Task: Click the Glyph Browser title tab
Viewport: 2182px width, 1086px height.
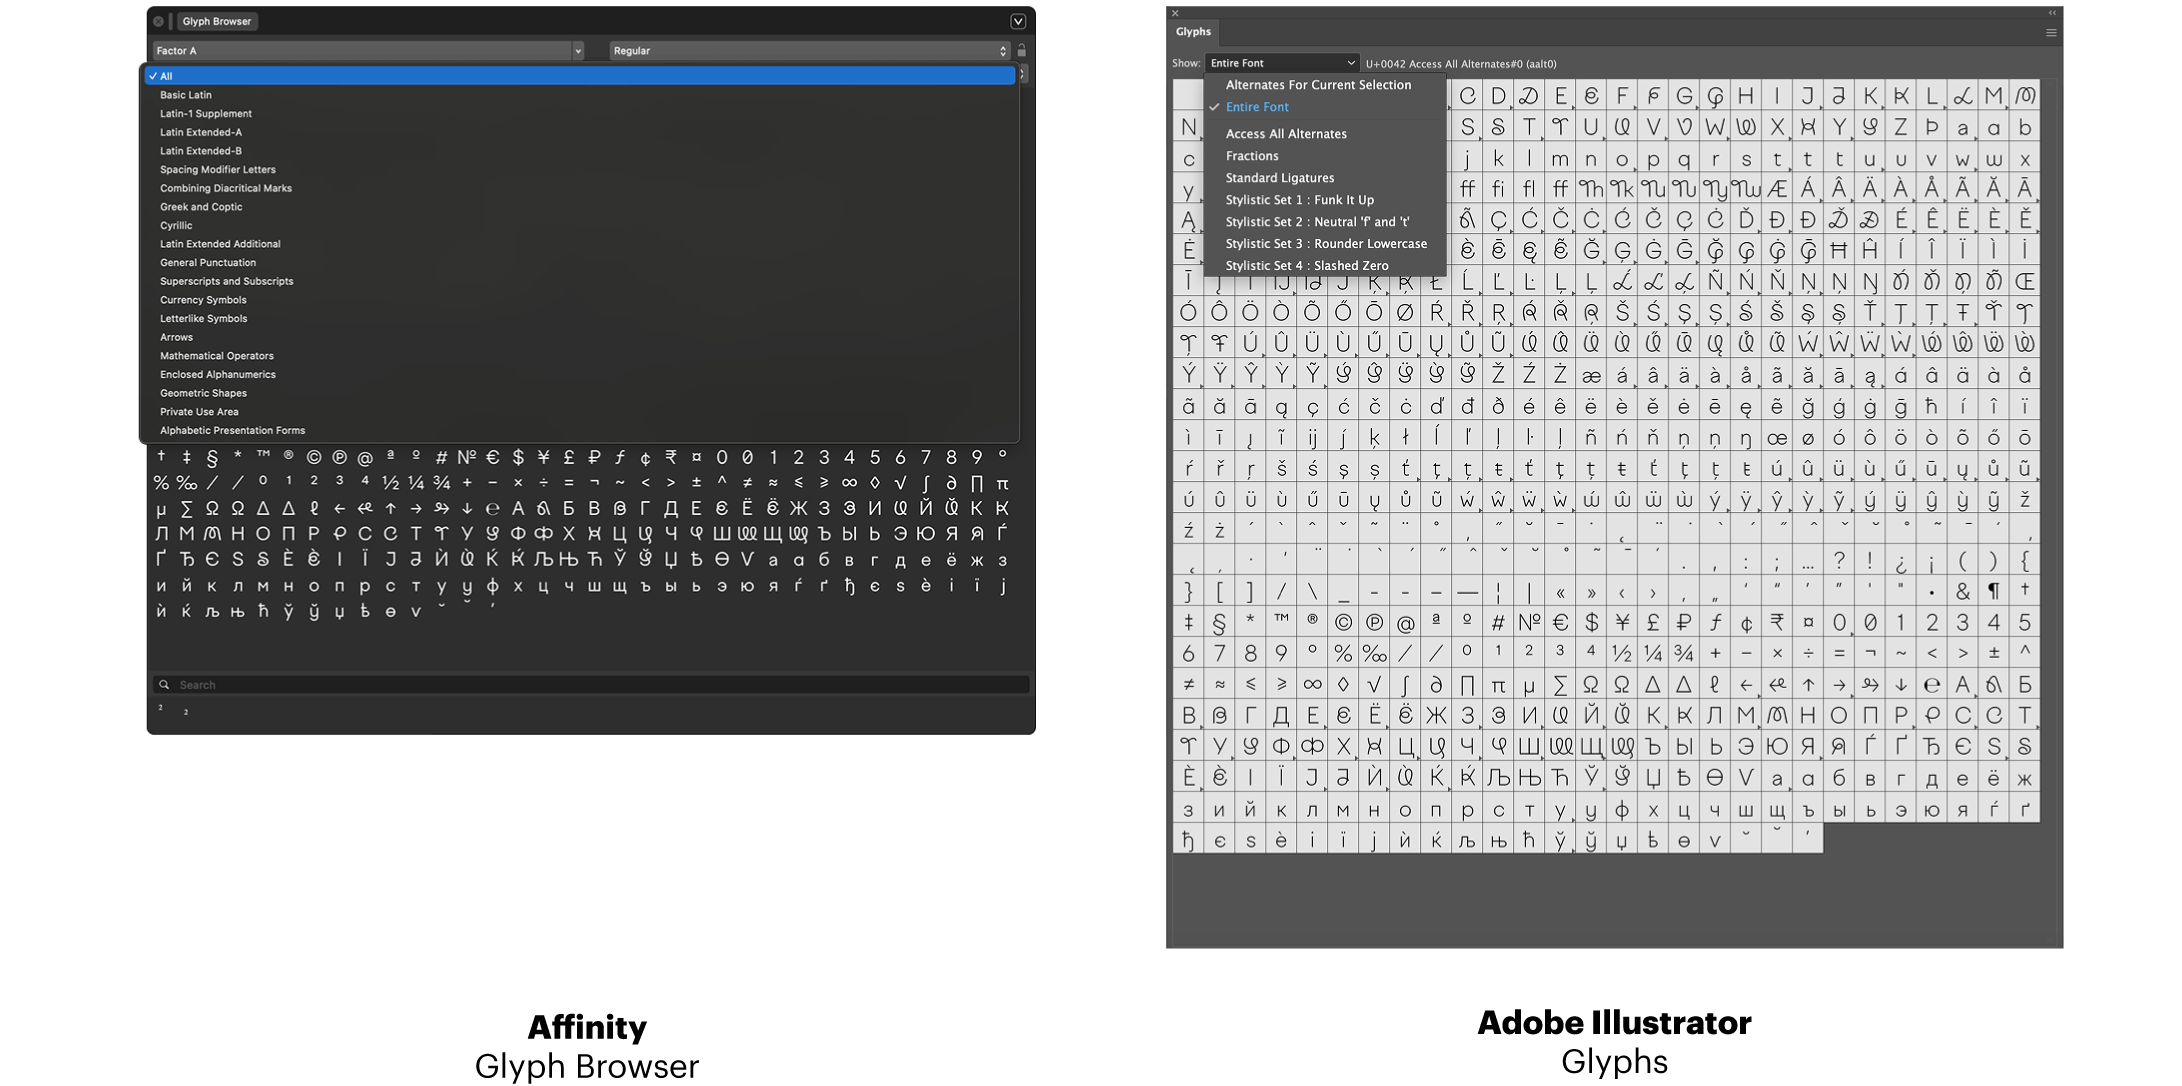Action: point(217,21)
